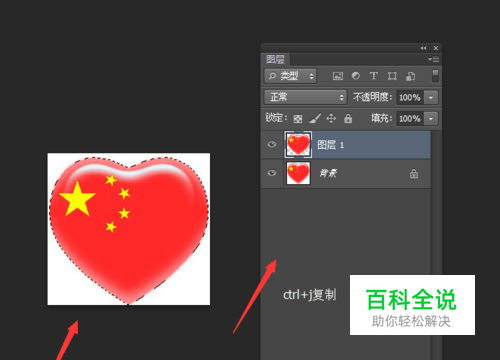Image resolution: width=500 pixels, height=360 pixels.
Task: Expand the 填充 fill arrow
Action: point(431,119)
